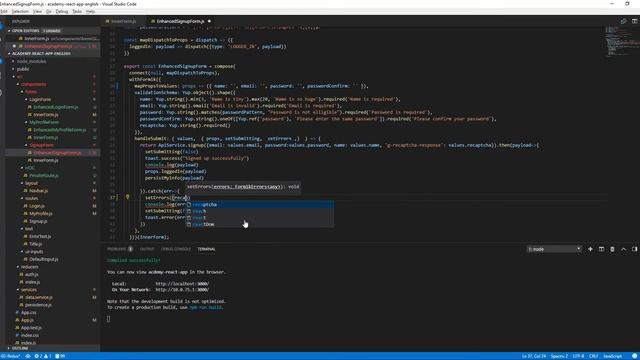Collapse the OPEN EDITORS section

pyautogui.click(x=53, y=31)
